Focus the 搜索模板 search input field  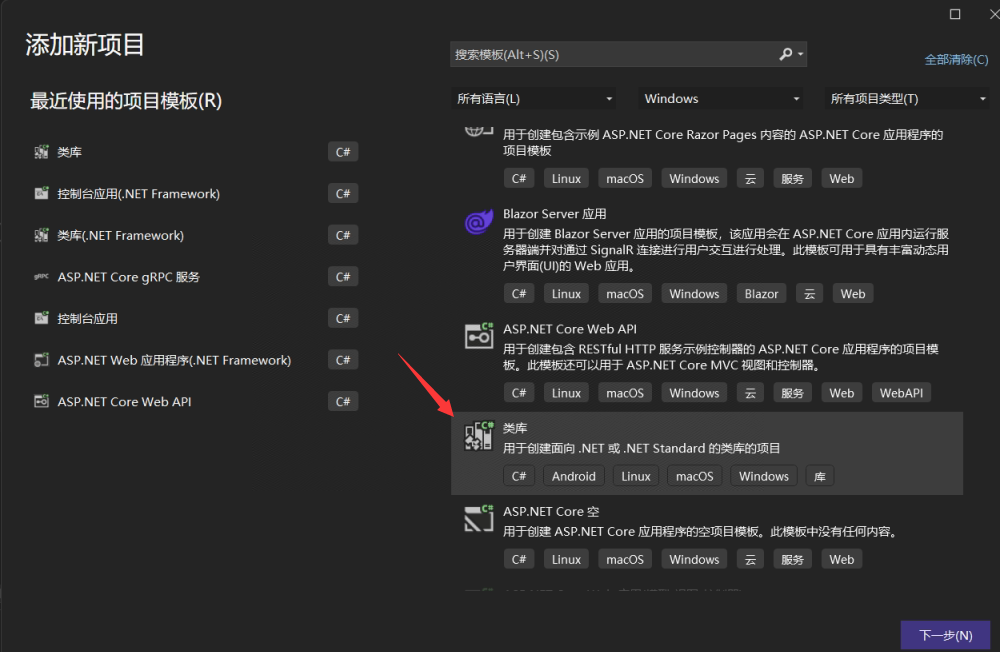pyautogui.click(x=628, y=54)
